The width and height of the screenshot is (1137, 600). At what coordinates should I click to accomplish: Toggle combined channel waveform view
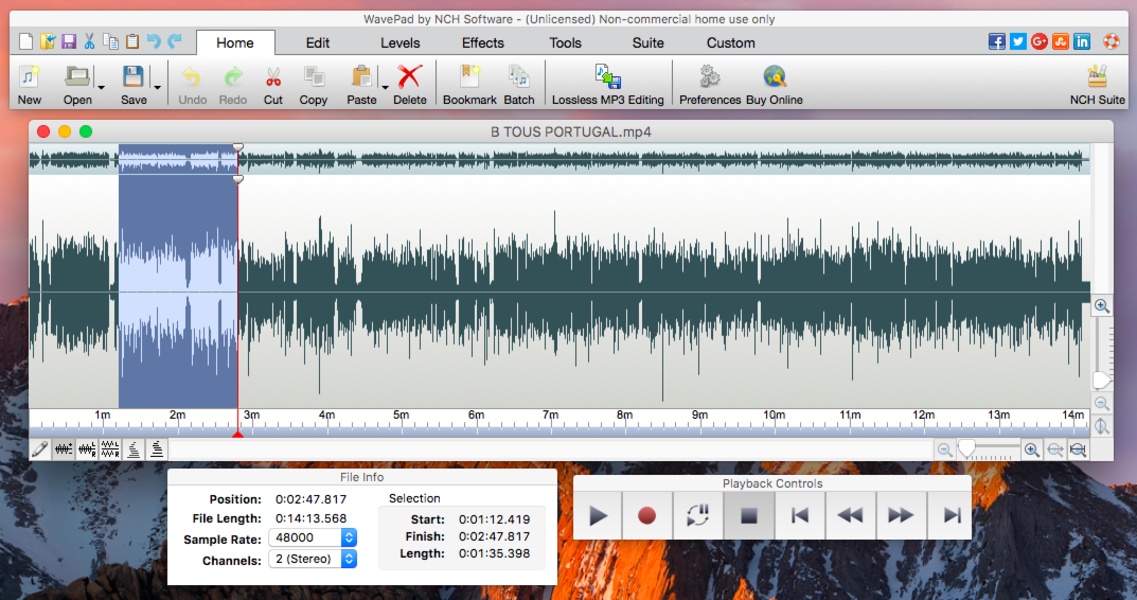[x=63, y=450]
